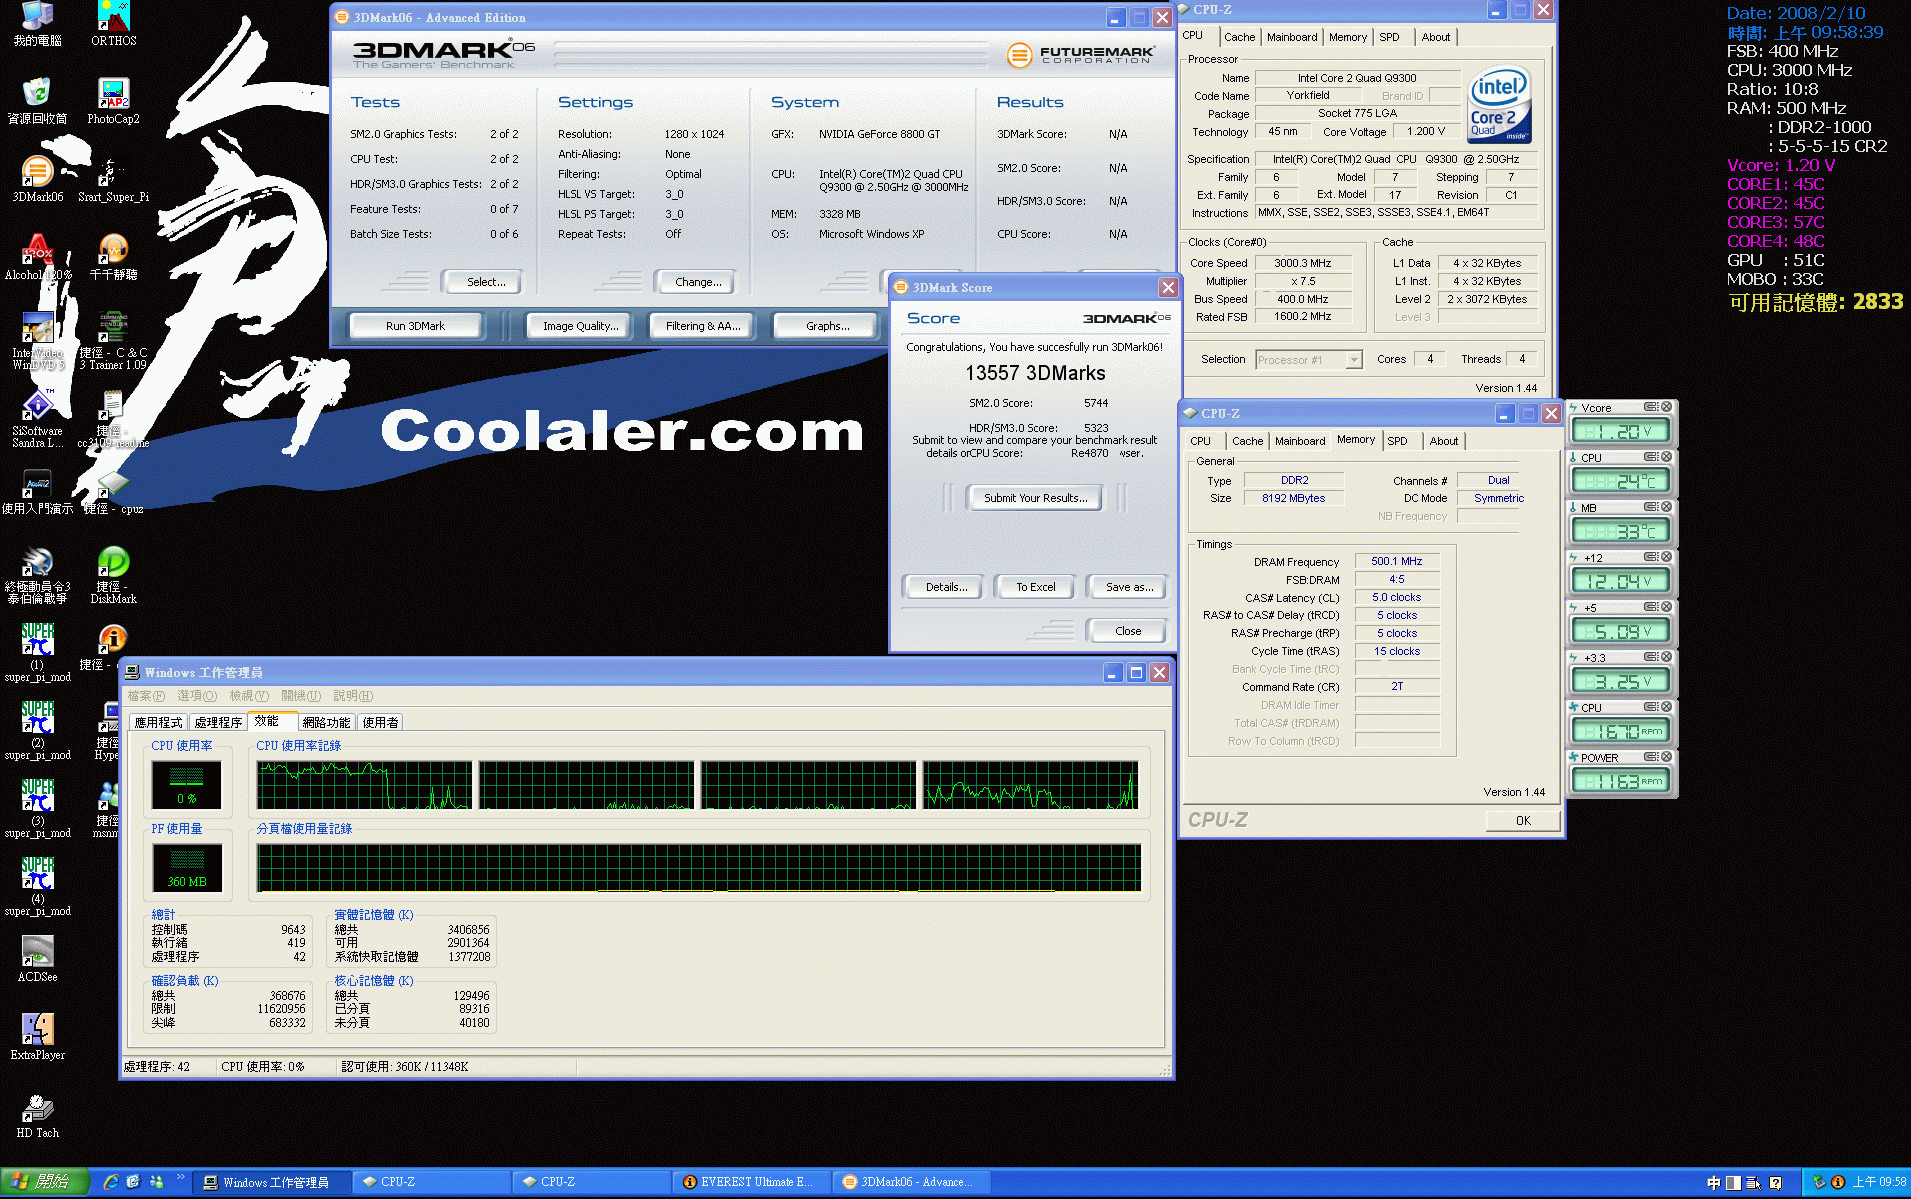1911x1199 pixels.
Task: Click OK button in CPU-Z memory window
Action: [1522, 820]
